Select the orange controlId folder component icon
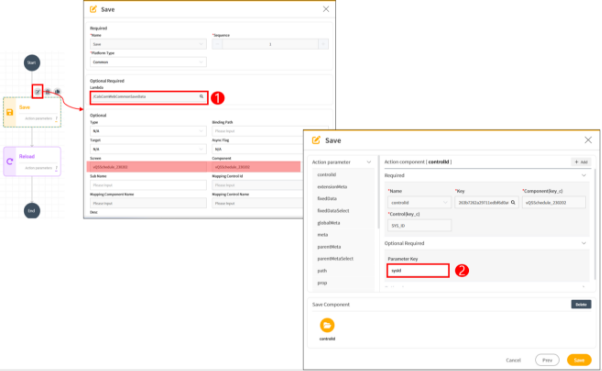Screen dimensions: 602x371 (x=327, y=325)
